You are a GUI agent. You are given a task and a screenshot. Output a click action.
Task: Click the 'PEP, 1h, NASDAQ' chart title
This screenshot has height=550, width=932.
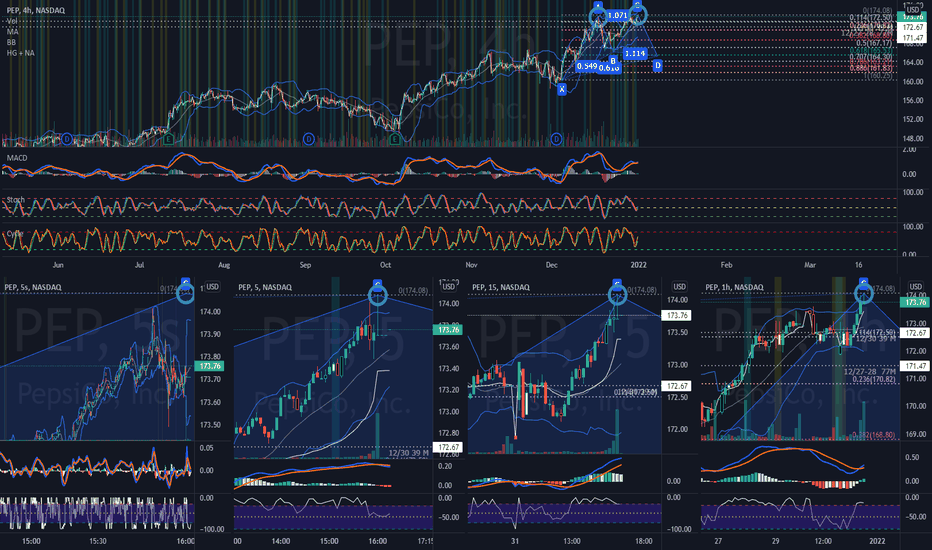[x=734, y=287]
